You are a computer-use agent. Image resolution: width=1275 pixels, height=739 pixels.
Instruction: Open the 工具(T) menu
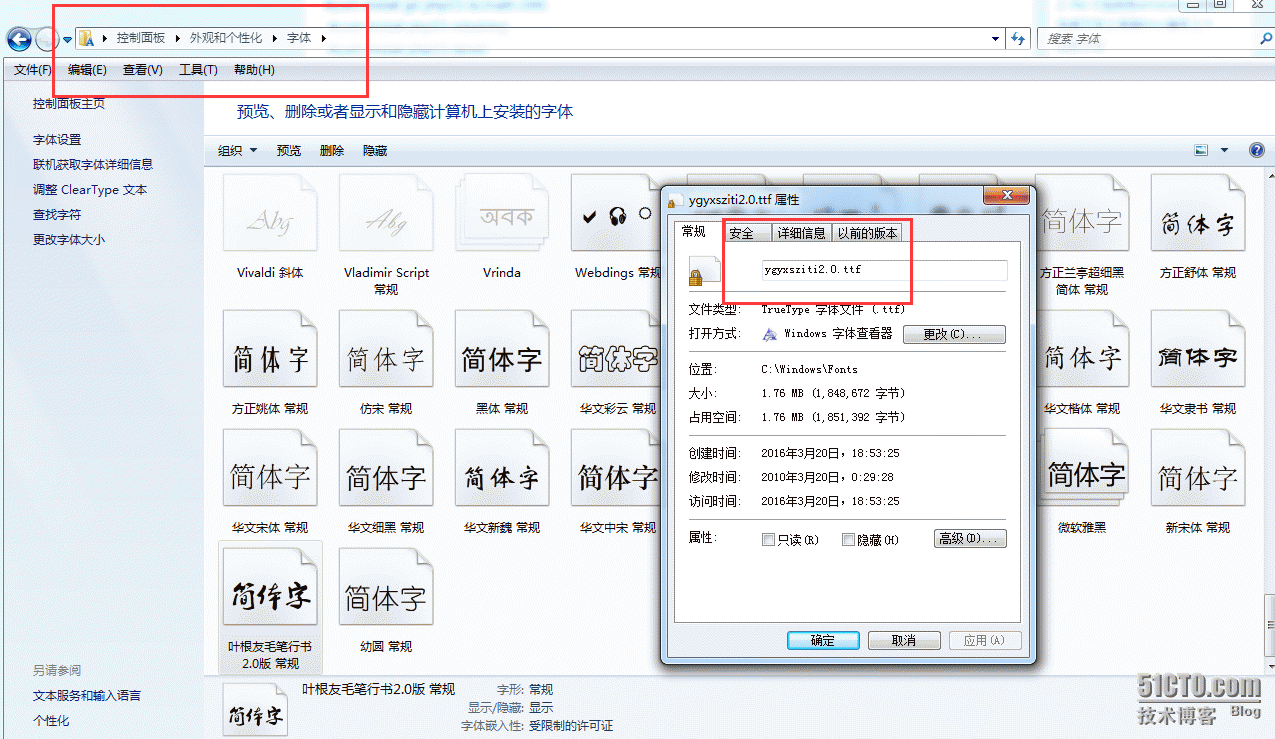click(198, 70)
